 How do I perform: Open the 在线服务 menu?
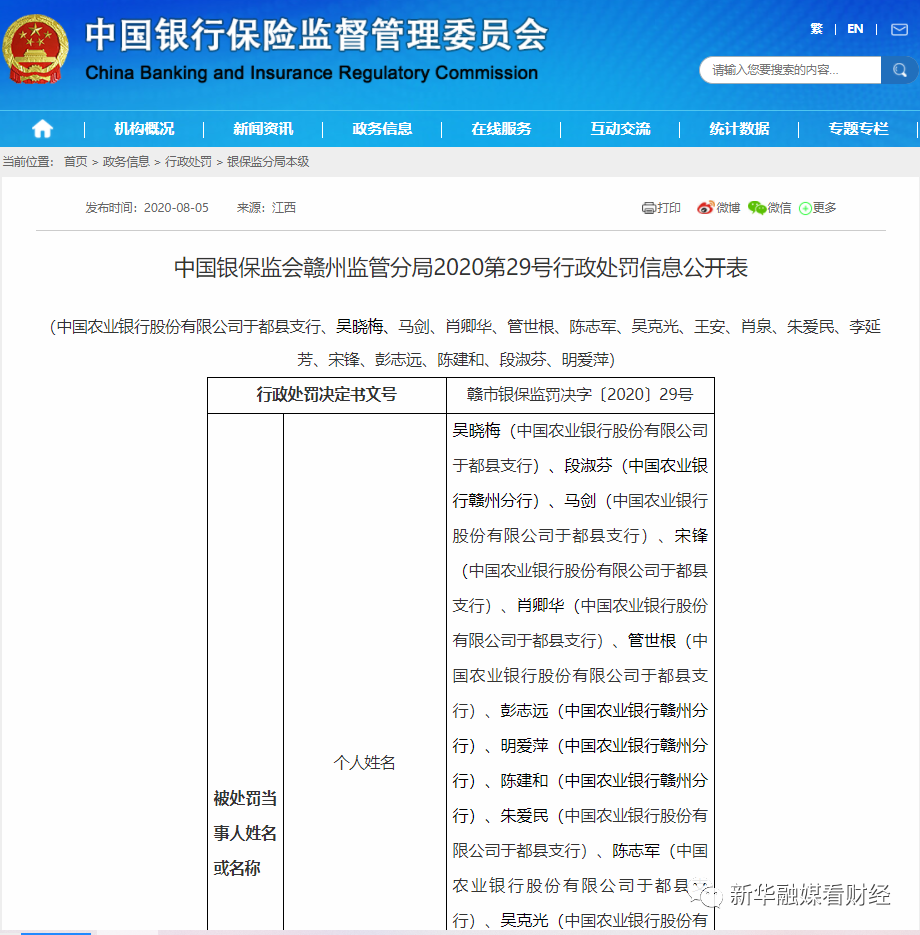tap(501, 129)
